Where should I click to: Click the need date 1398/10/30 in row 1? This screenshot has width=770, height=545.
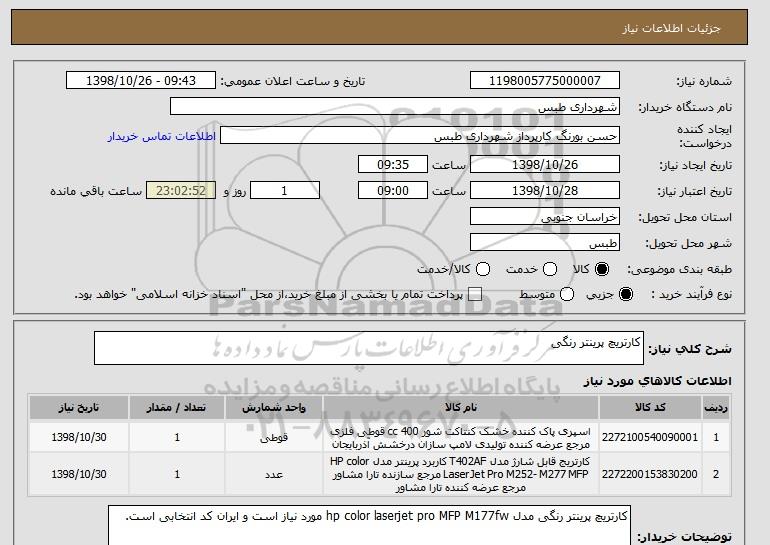[x=79, y=437]
